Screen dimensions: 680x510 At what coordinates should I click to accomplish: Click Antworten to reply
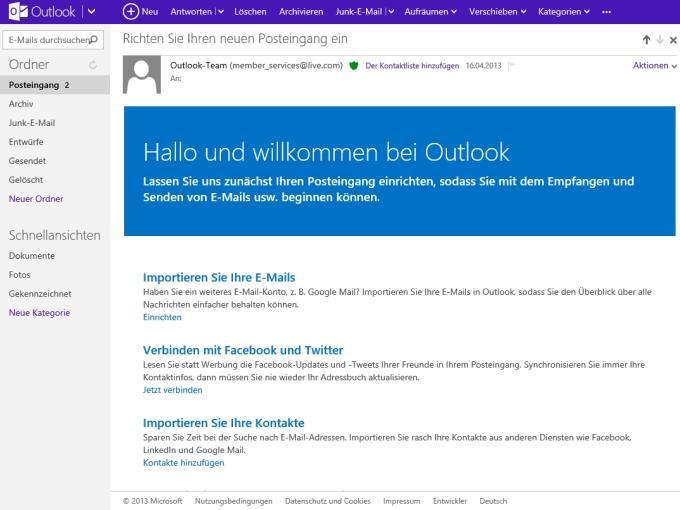coord(191,12)
